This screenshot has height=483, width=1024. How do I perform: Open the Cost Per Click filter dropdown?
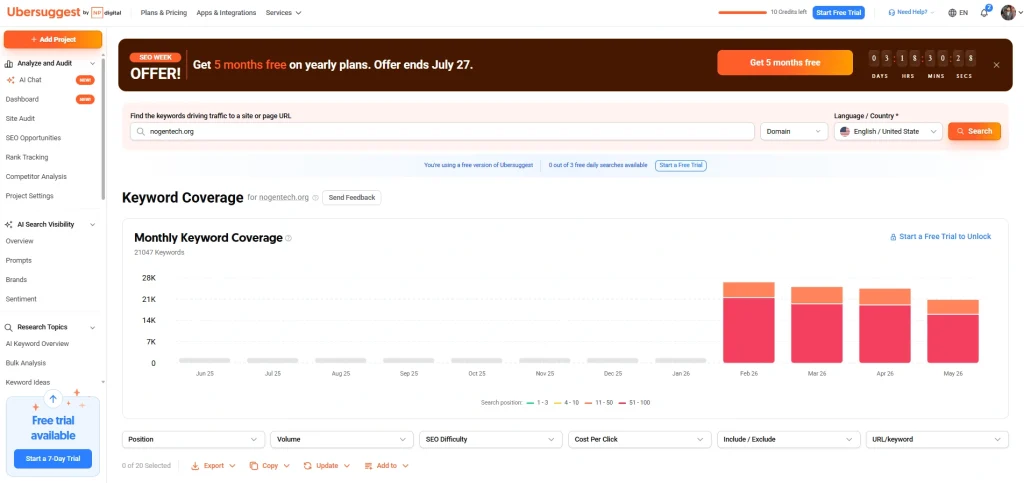[639, 440]
